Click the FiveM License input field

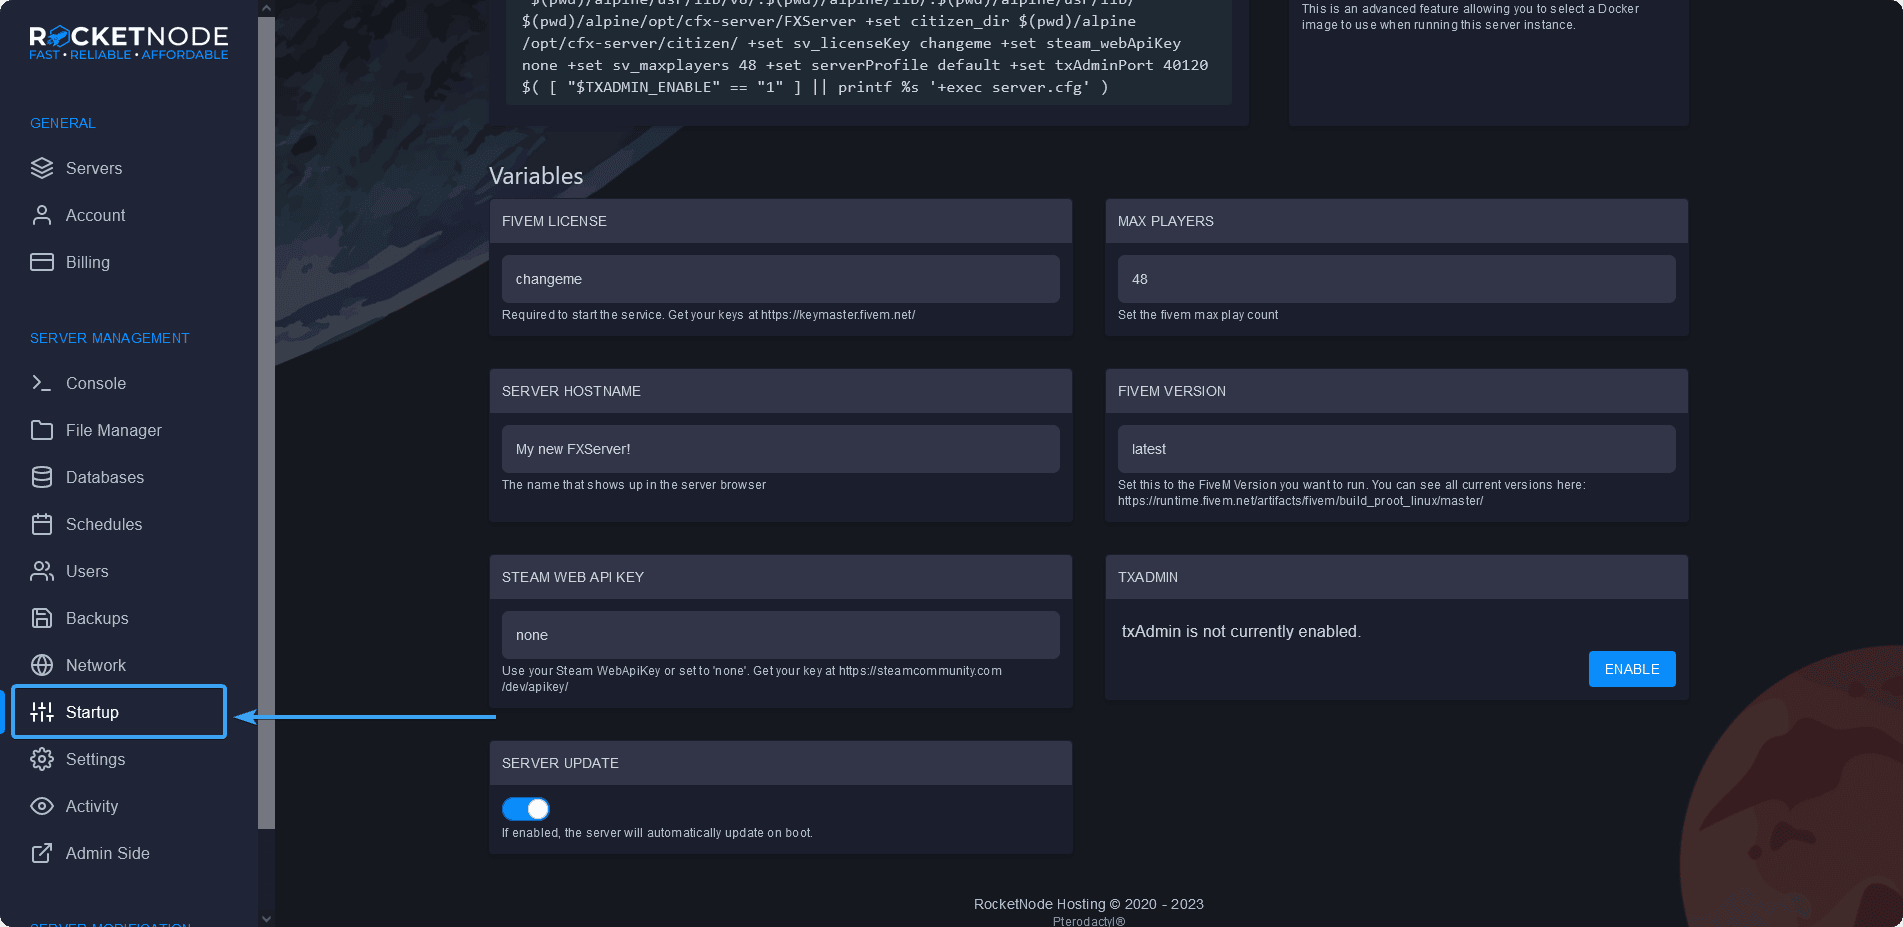pos(780,279)
